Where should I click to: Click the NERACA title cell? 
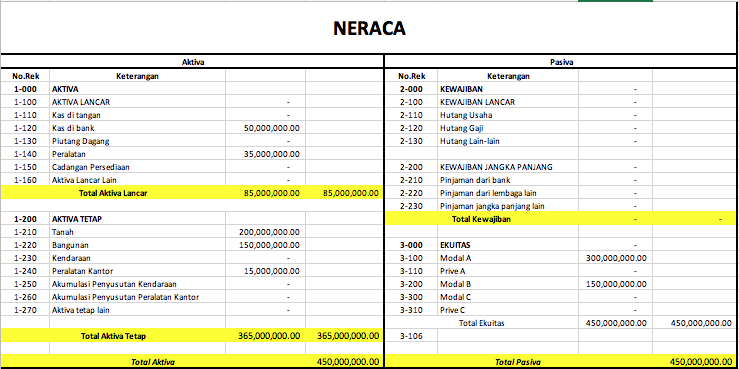coord(369,28)
